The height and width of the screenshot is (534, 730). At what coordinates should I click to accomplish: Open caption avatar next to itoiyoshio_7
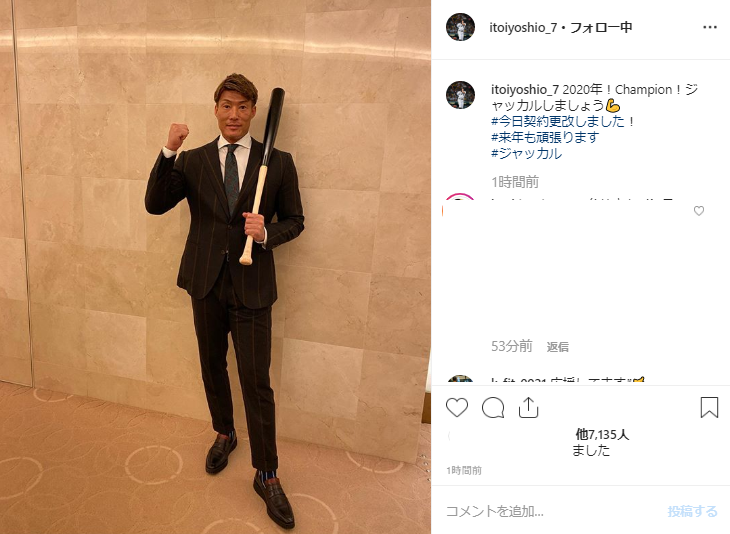[x=460, y=95]
